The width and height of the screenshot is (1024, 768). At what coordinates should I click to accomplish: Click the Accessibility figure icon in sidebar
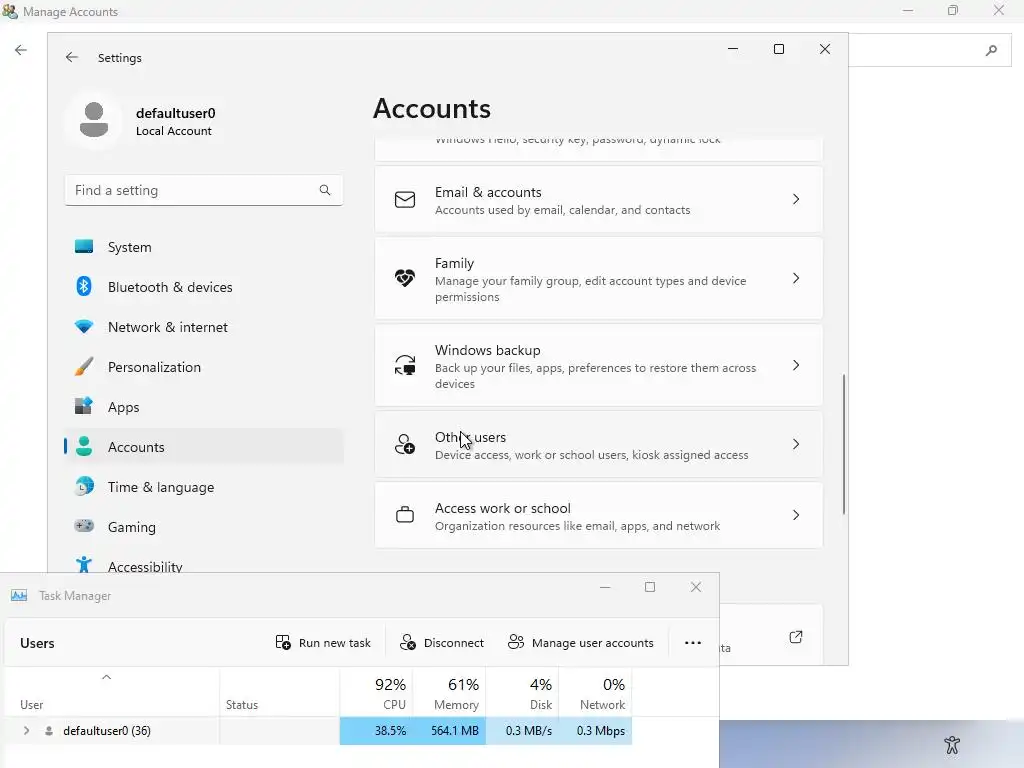(x=84, y=564)
